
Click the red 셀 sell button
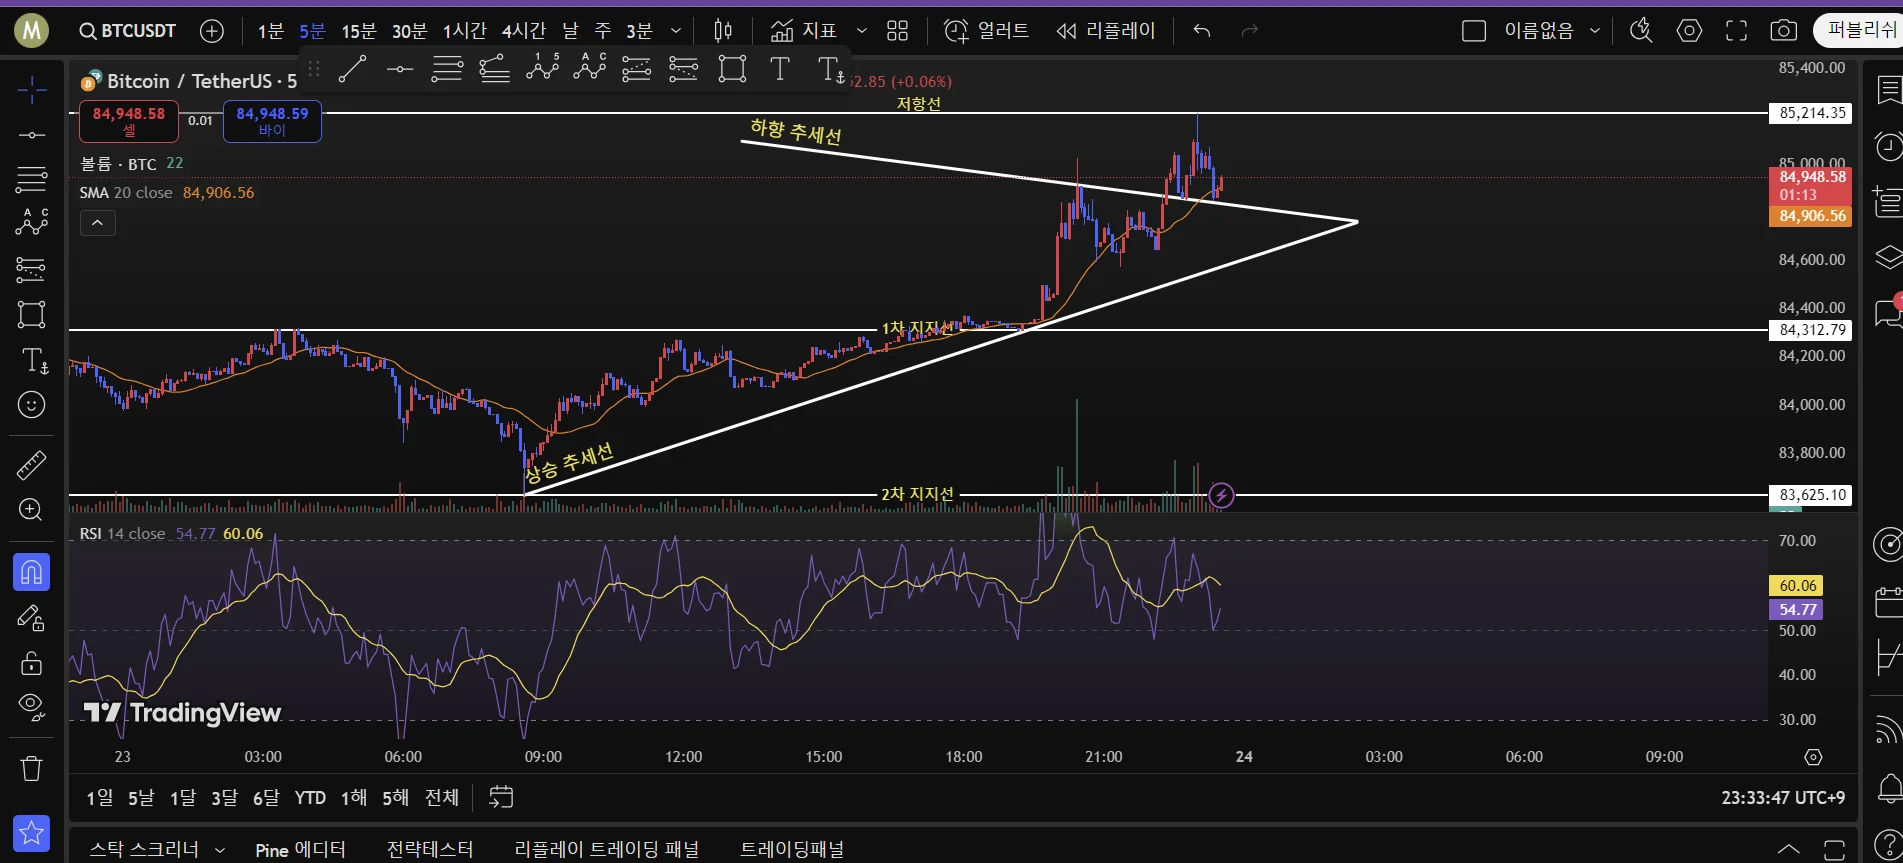[x=129, y=121]
